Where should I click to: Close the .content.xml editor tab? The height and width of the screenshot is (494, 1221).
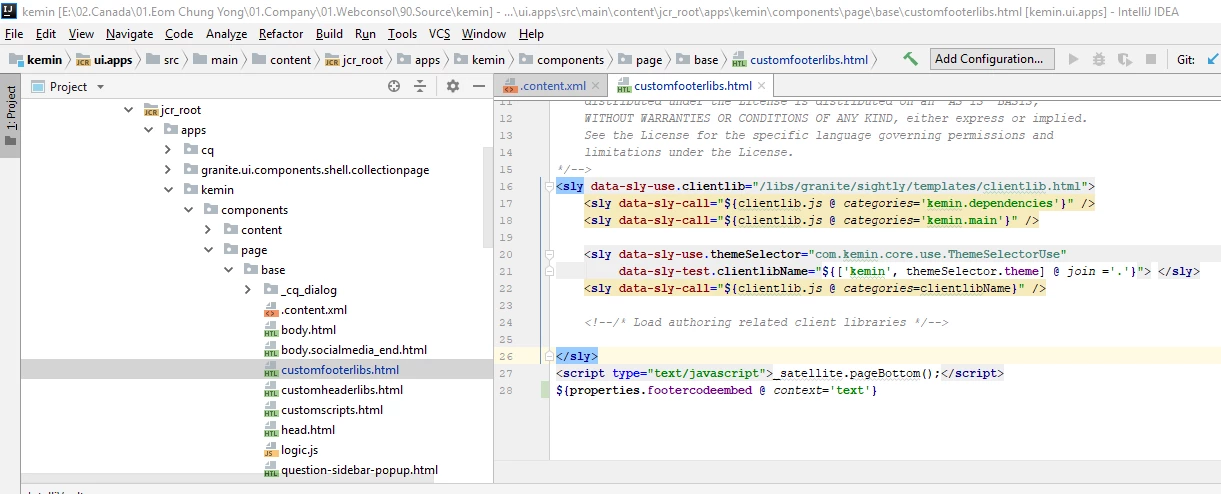(x=596, y=86)
